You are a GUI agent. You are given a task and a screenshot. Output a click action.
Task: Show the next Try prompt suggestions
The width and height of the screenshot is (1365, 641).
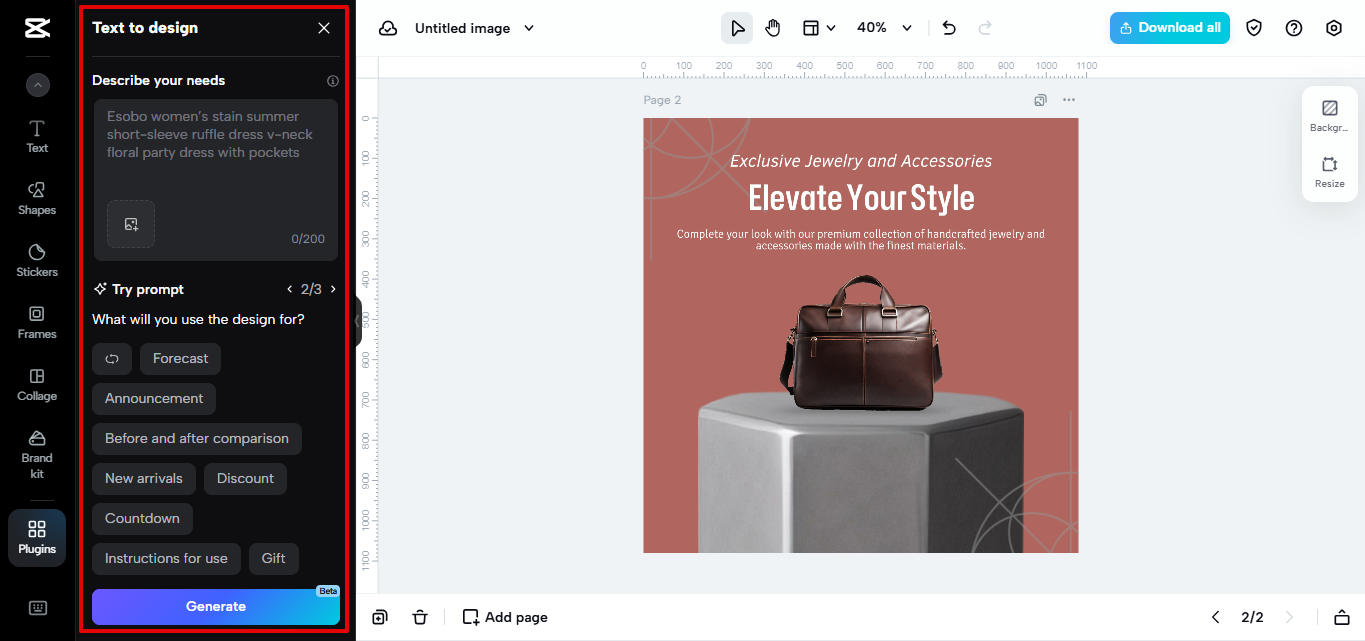(333, 288)
